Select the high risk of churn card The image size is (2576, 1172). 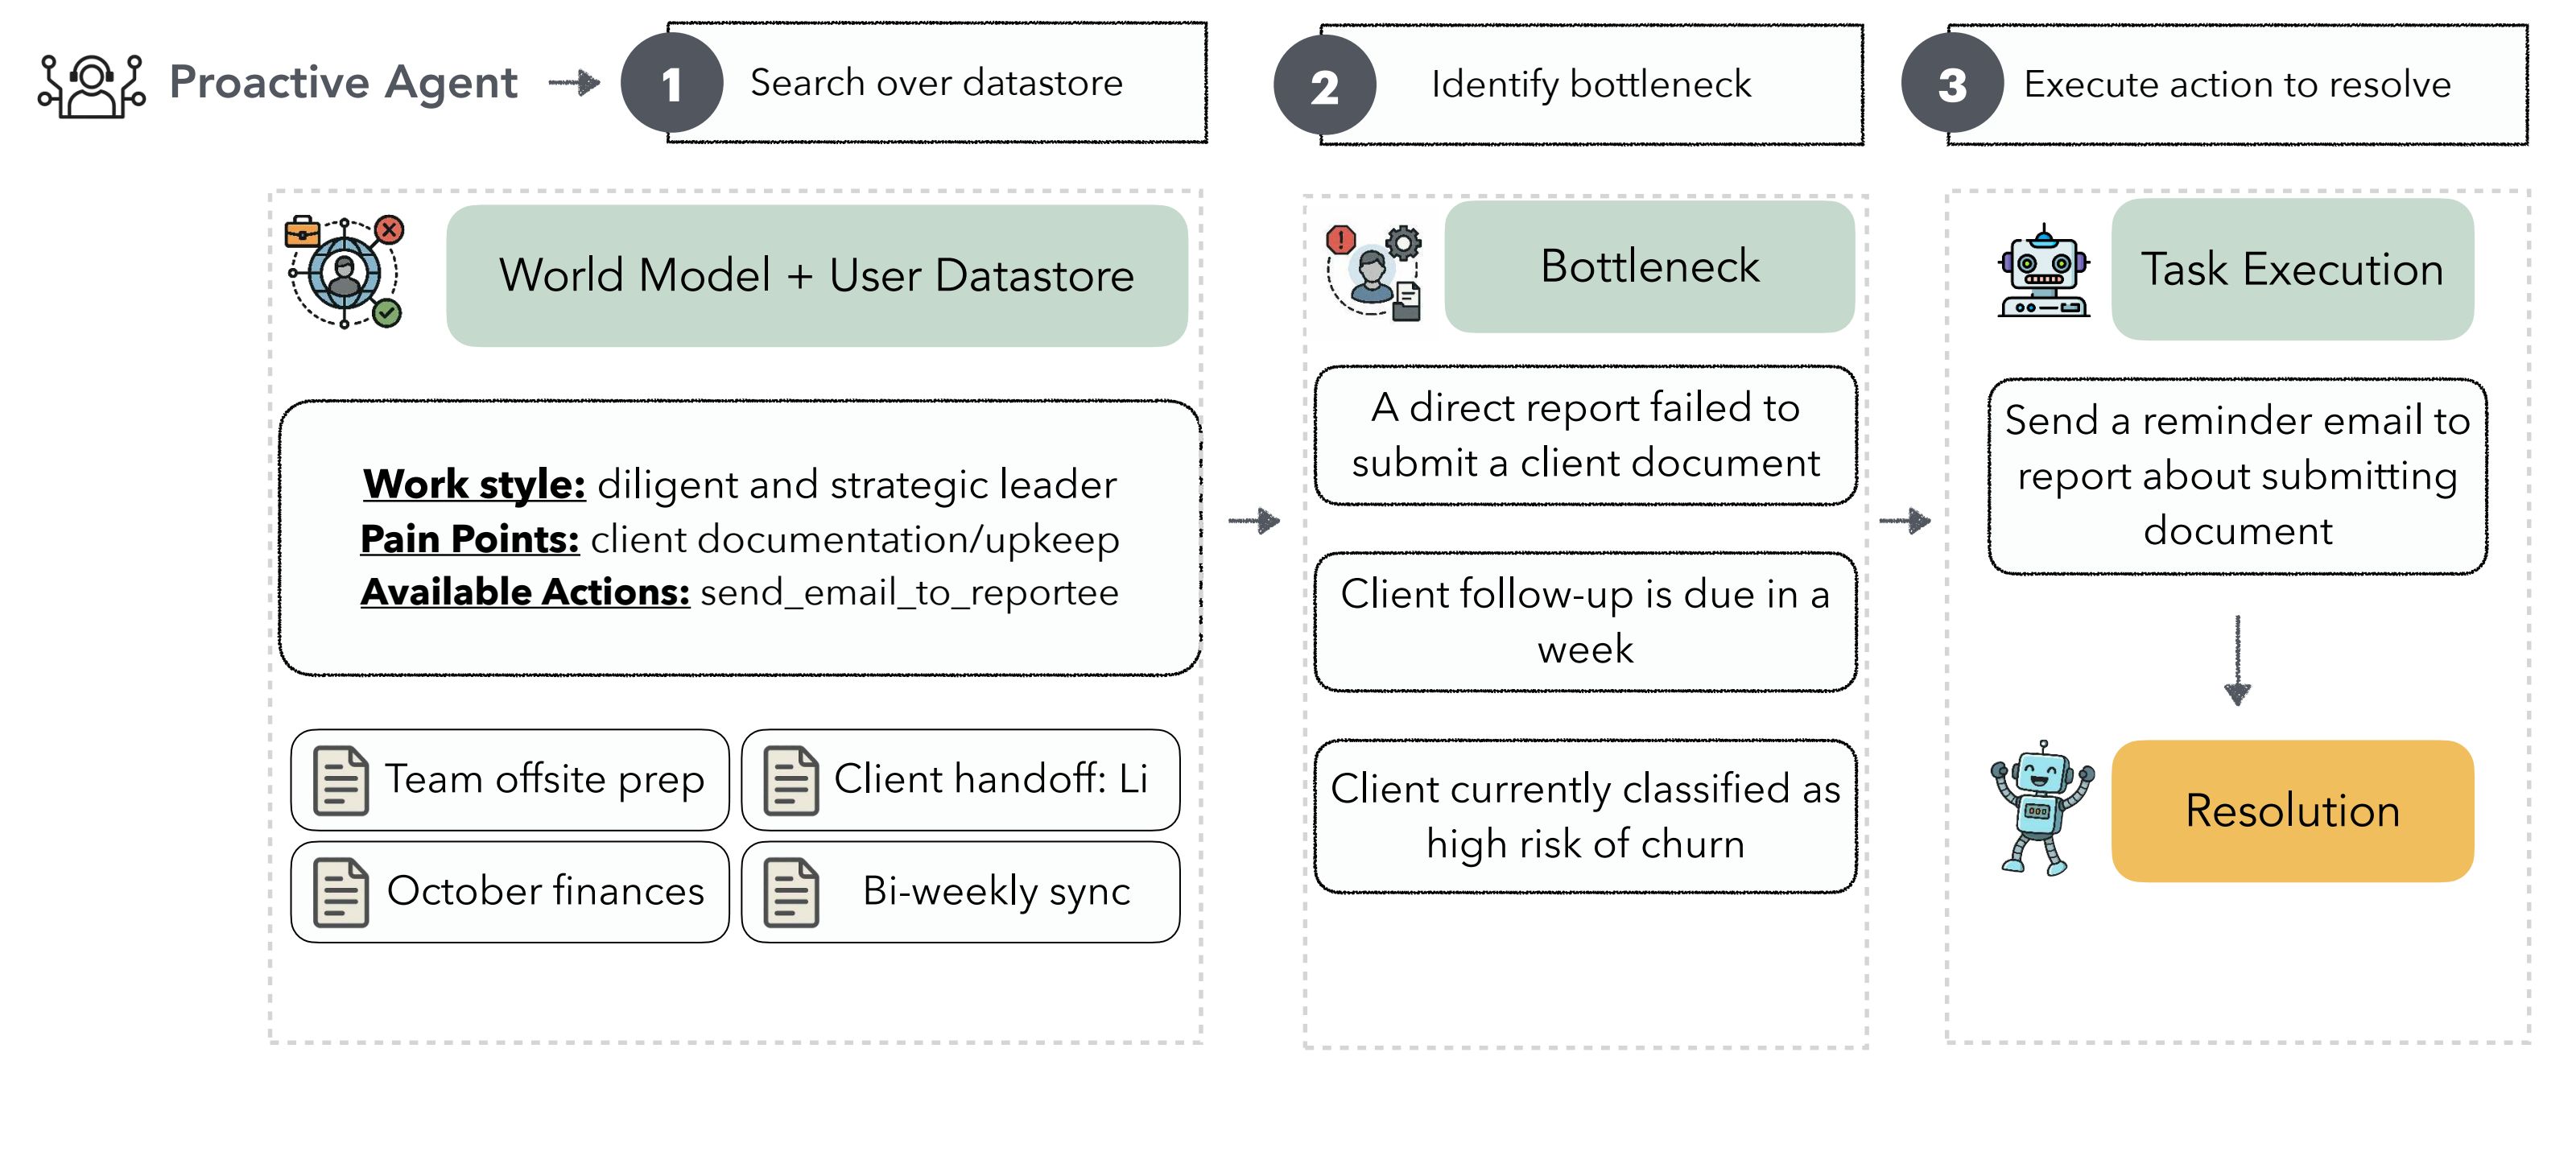point(1585,816)
